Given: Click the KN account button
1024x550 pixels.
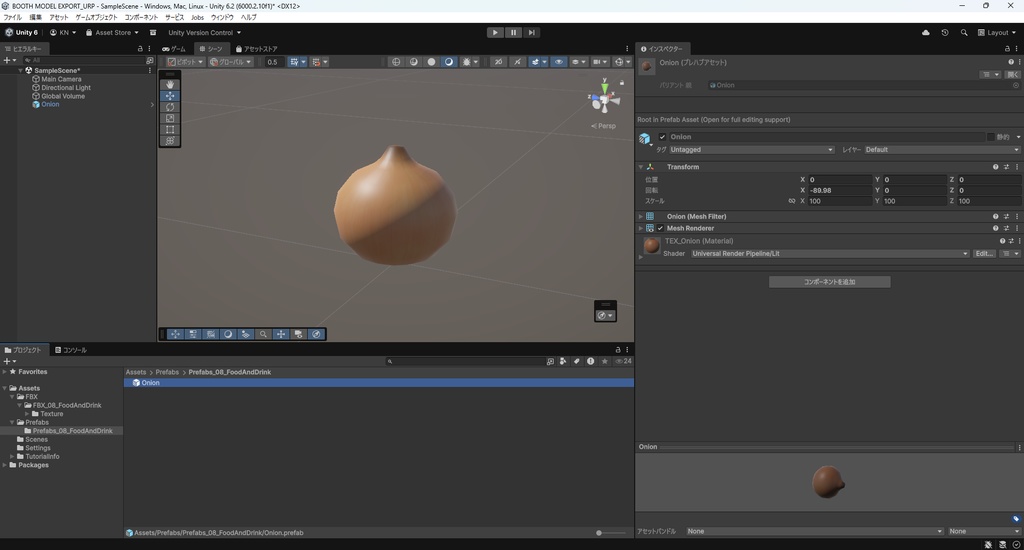Looking at the screenshot, I should coord(63,33).
